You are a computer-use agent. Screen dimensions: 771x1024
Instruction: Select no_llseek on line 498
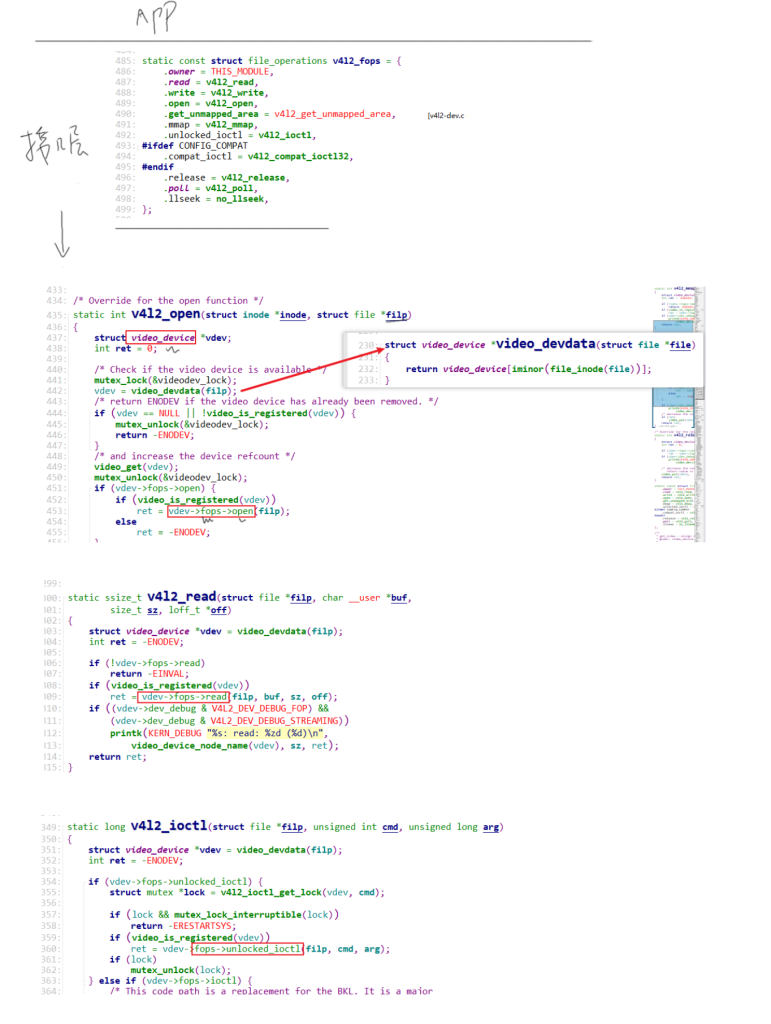[x=240, y=199]
